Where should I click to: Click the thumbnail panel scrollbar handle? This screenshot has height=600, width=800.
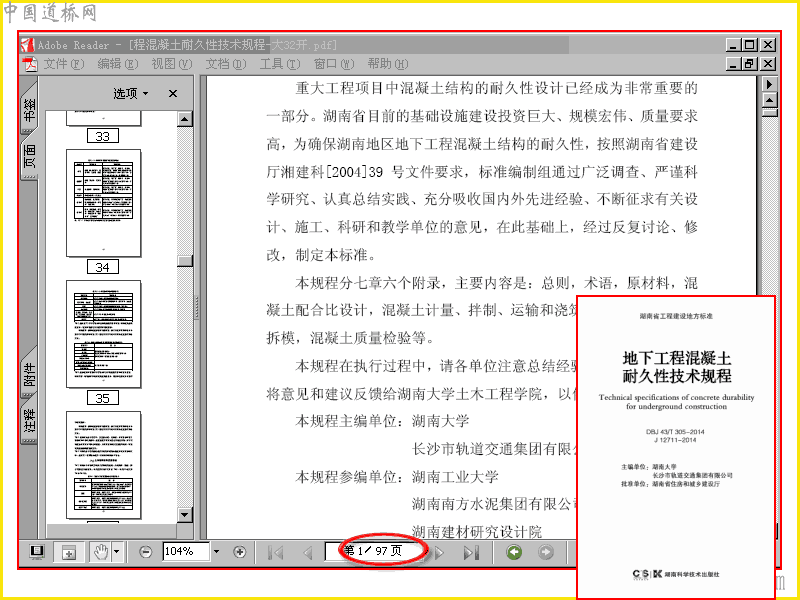tap(185, 260)
